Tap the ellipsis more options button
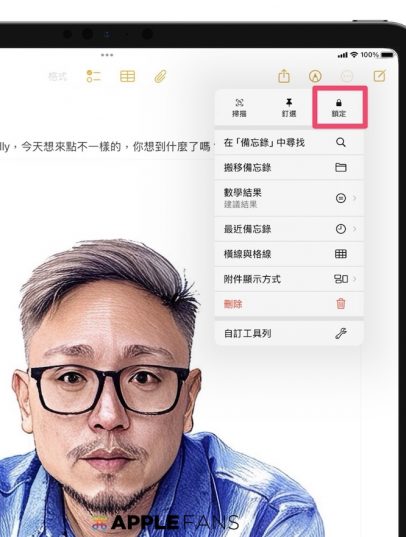The width and height of the screenshot is (406, 537). (347, 76)
